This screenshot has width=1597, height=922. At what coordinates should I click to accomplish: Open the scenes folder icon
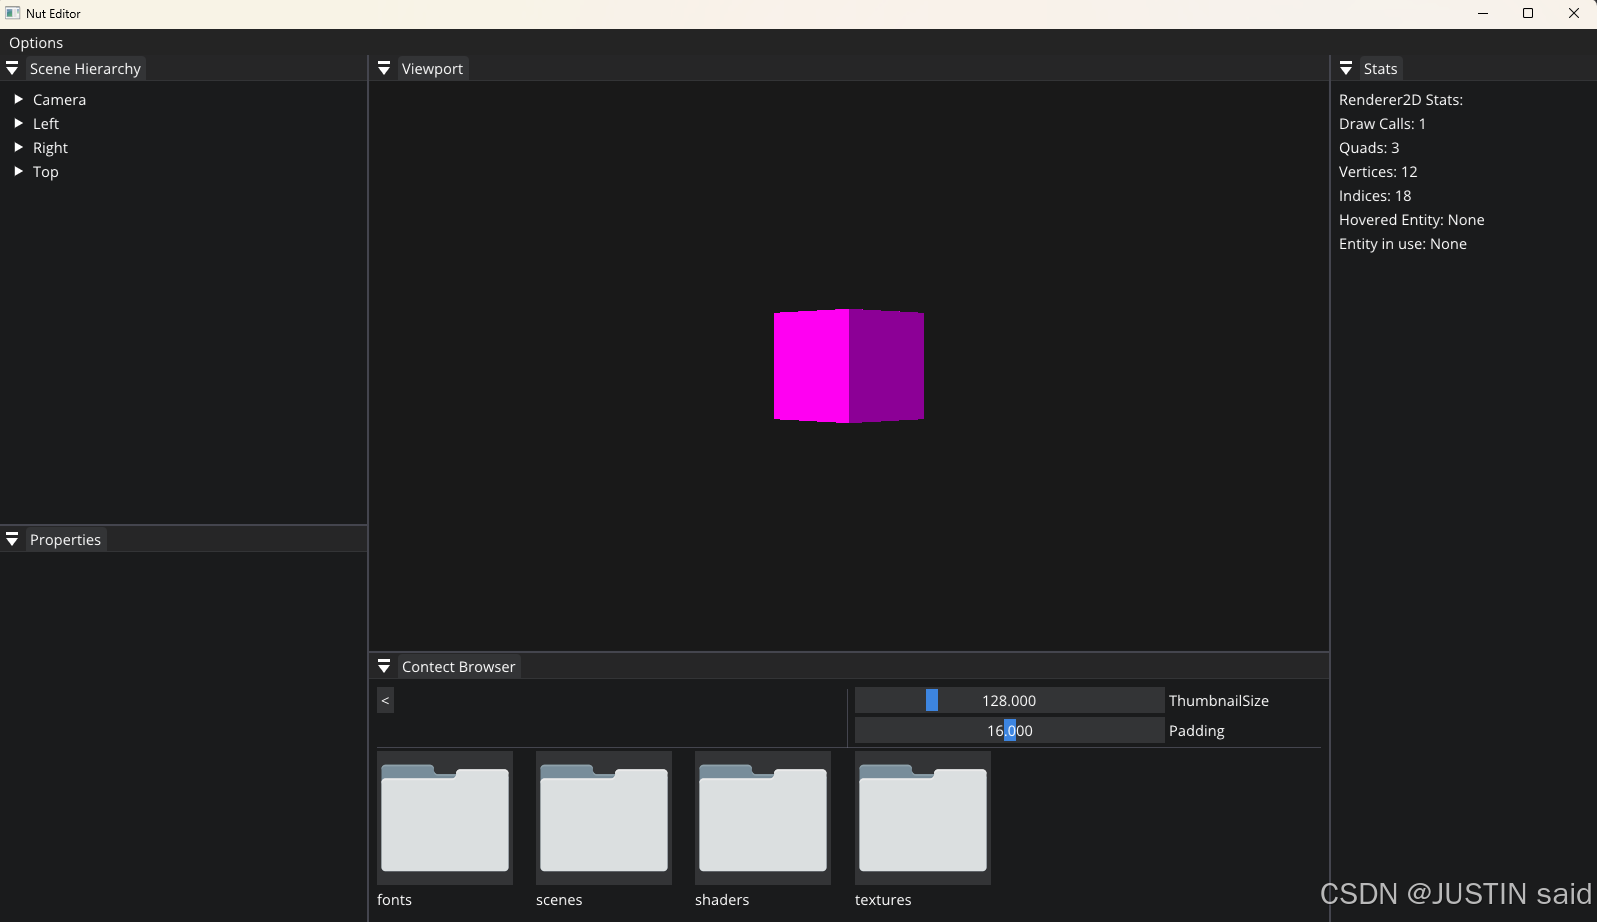(604, 818)
